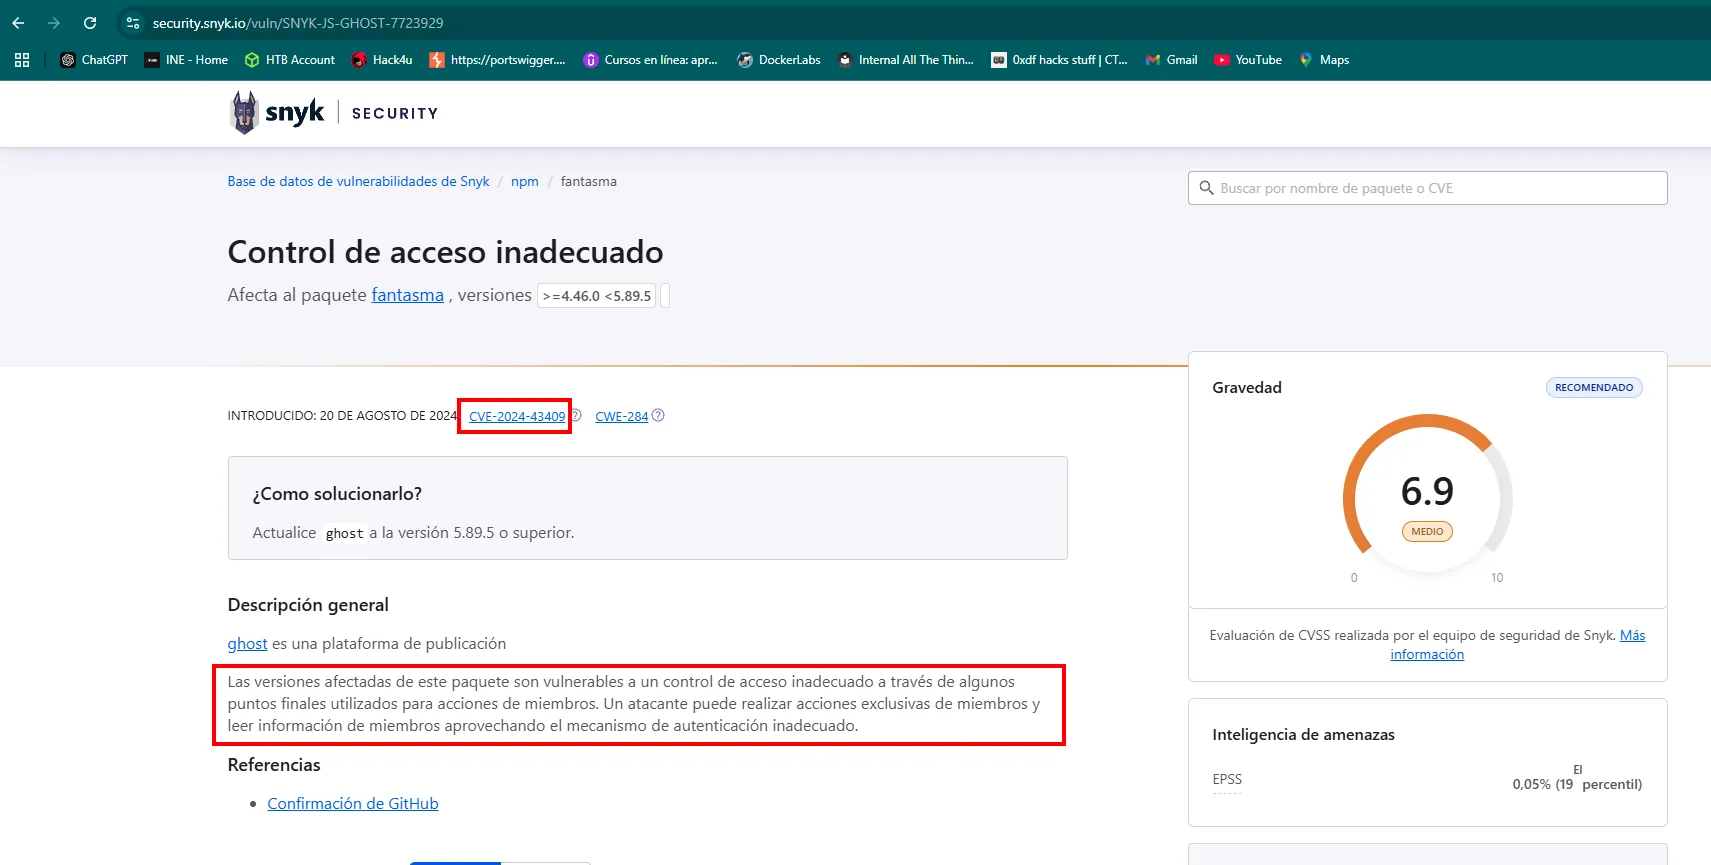
Task: Open the Maps bookmark
Action: pyautogui.click(x=1324, y=60)
